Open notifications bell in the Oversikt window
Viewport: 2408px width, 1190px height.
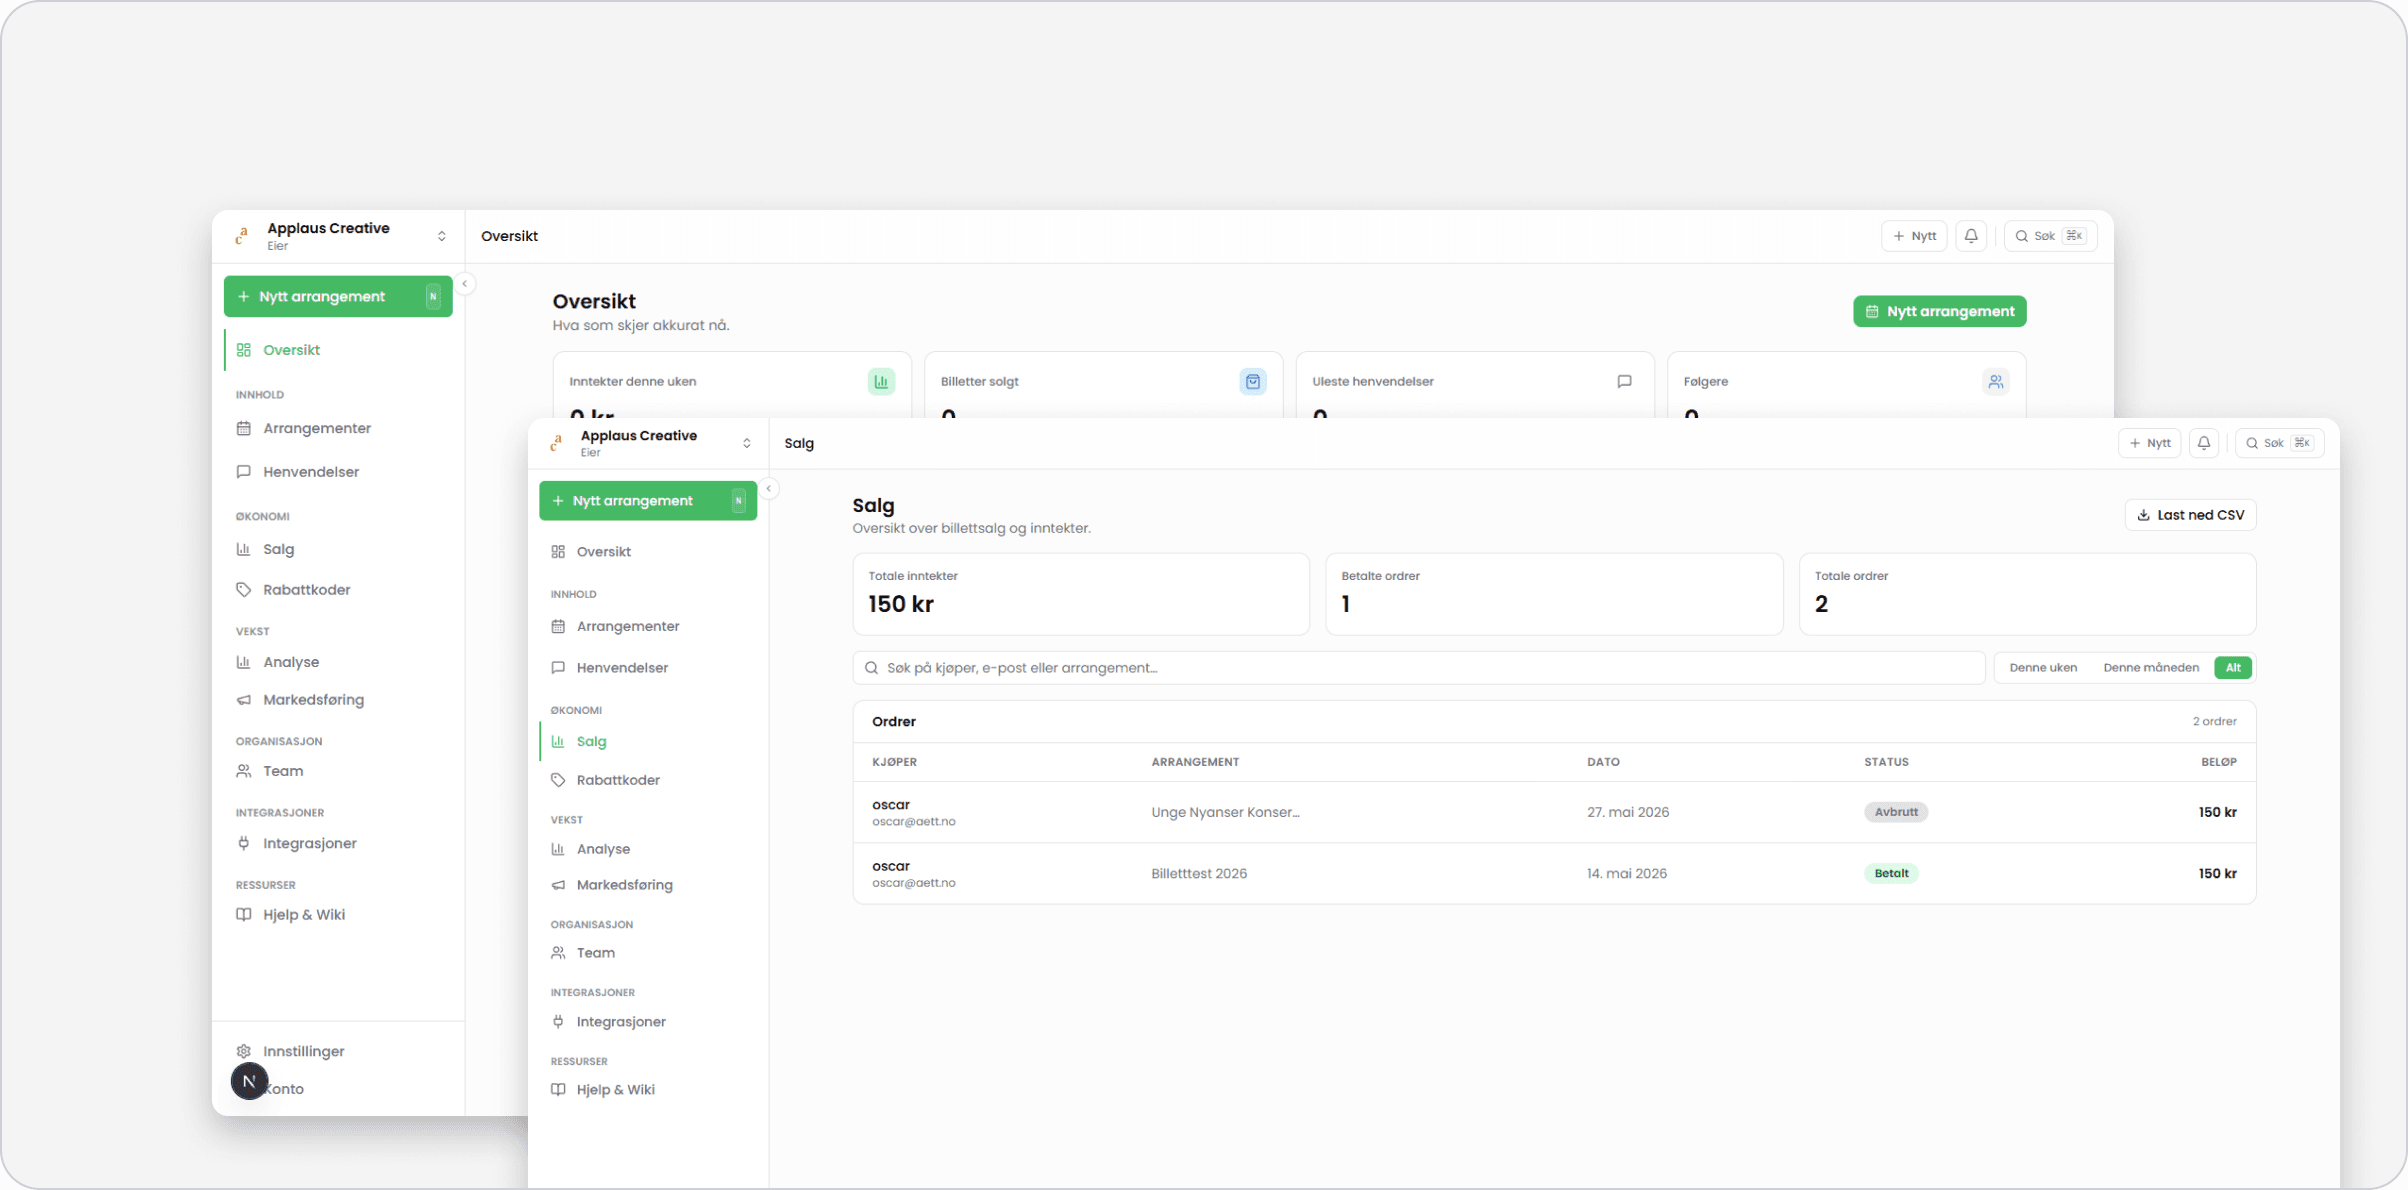pos(1971,236)
